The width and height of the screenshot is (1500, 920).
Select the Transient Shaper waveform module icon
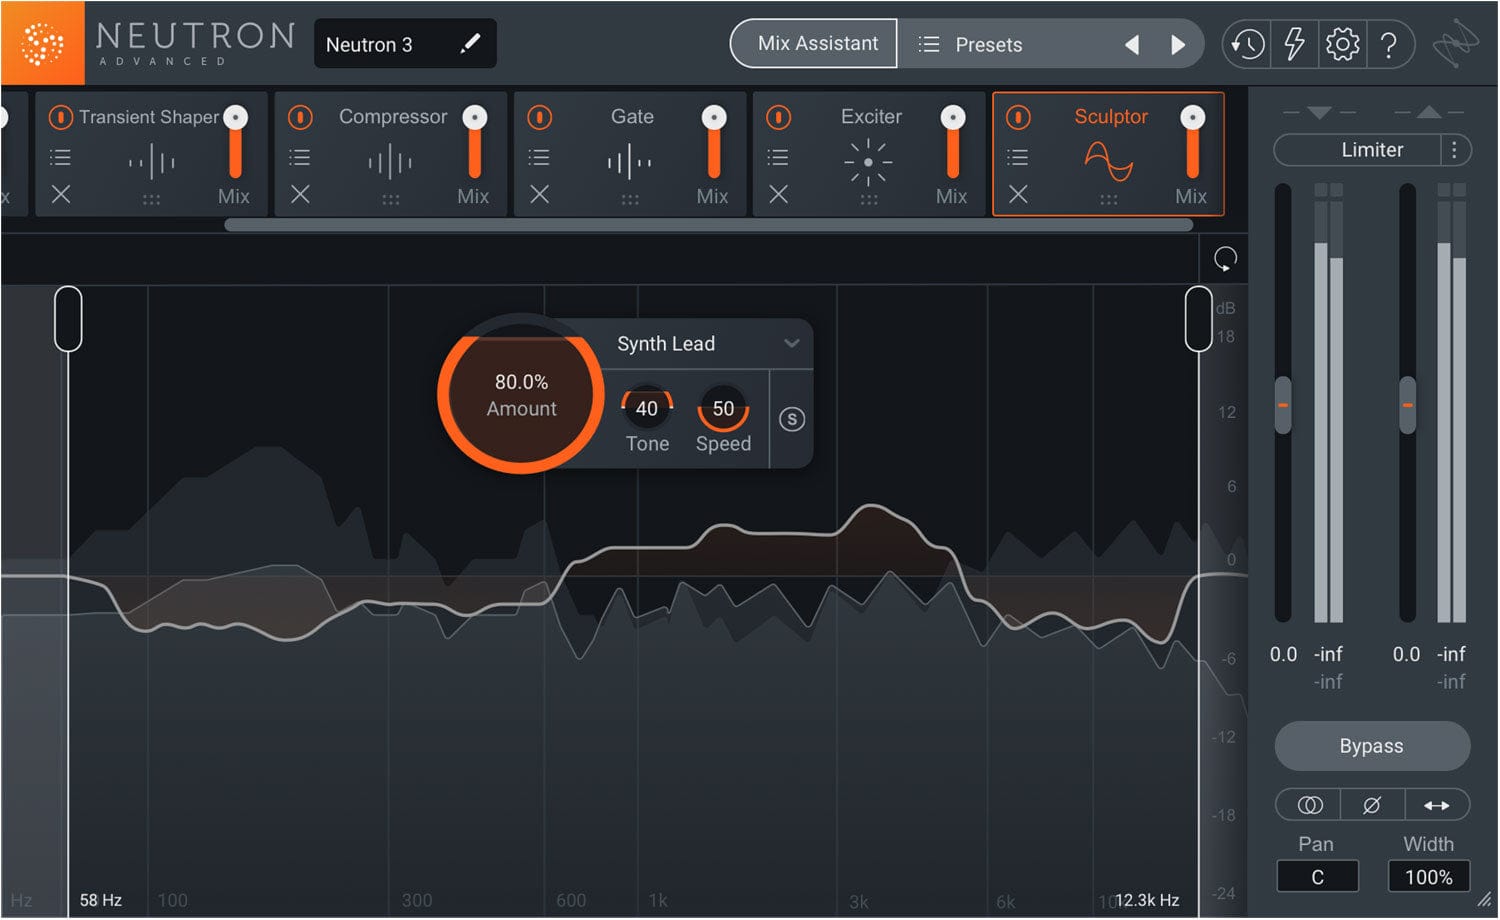pos(151,161)
